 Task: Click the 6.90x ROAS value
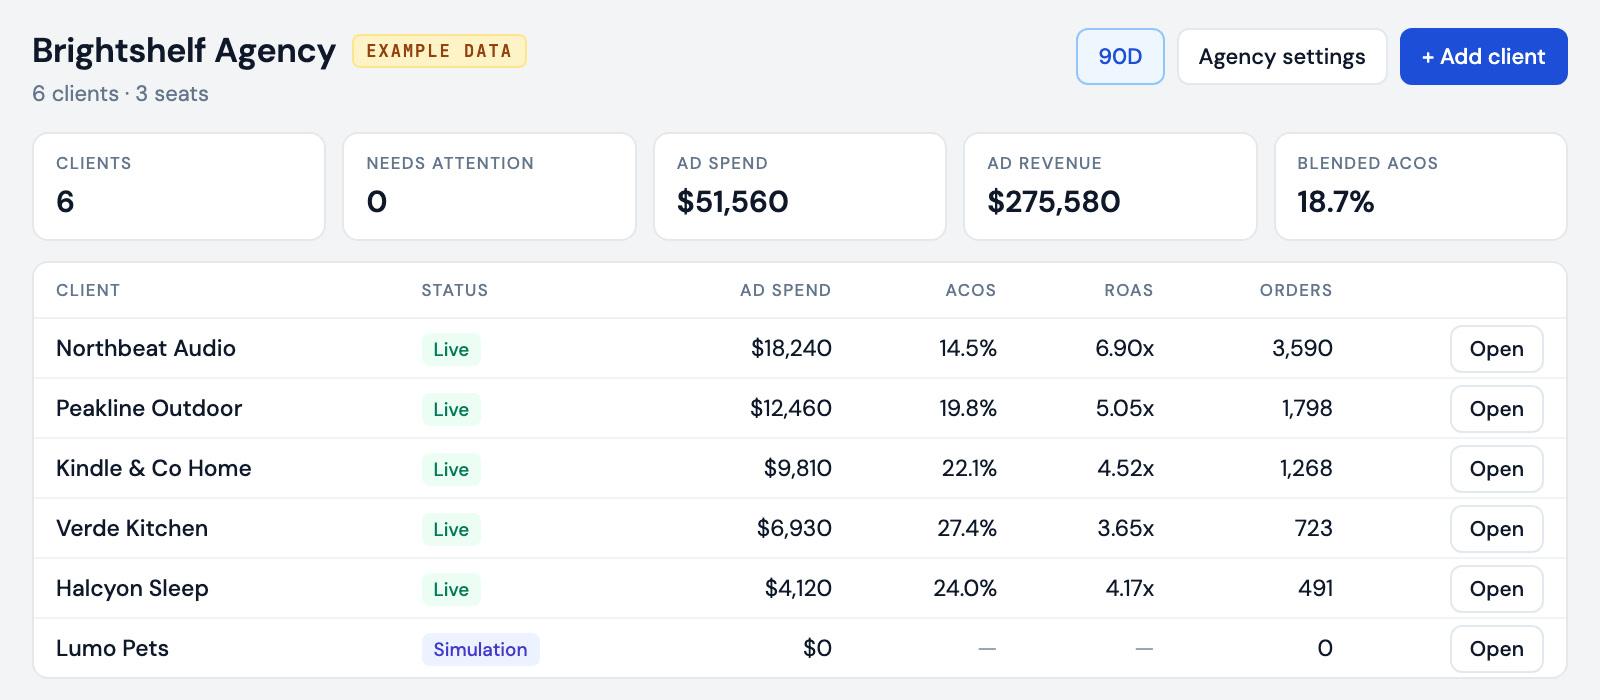pyautogui.click(x=1124, y=349)
